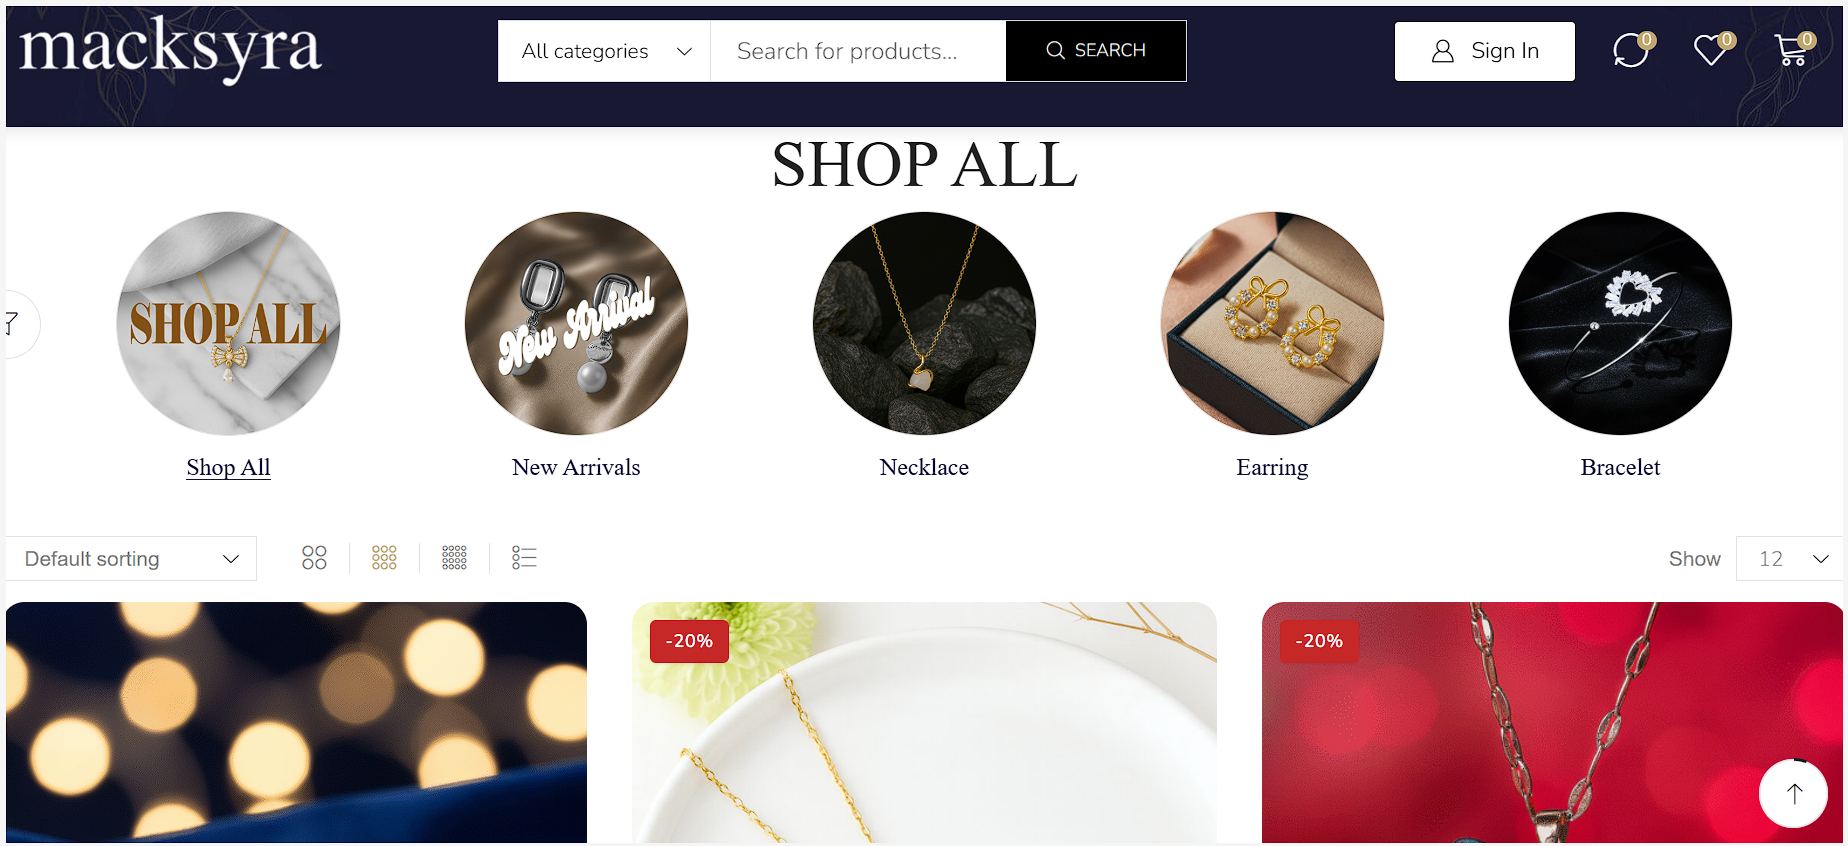Image resolution: width=1848 pixels, height=846 pixels.
Task: Click the scroll-to-top arrow button
Action: 1794,793
